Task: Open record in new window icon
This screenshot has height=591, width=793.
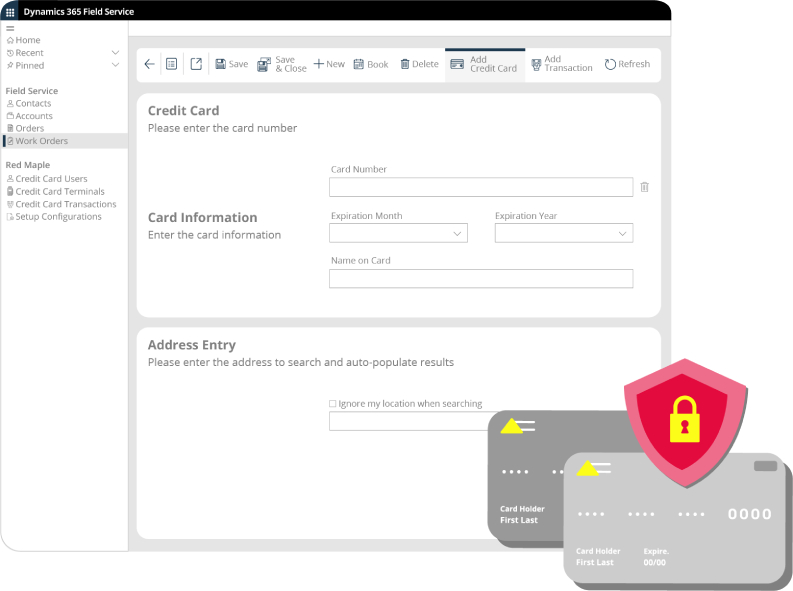Action: click(196, 64)
